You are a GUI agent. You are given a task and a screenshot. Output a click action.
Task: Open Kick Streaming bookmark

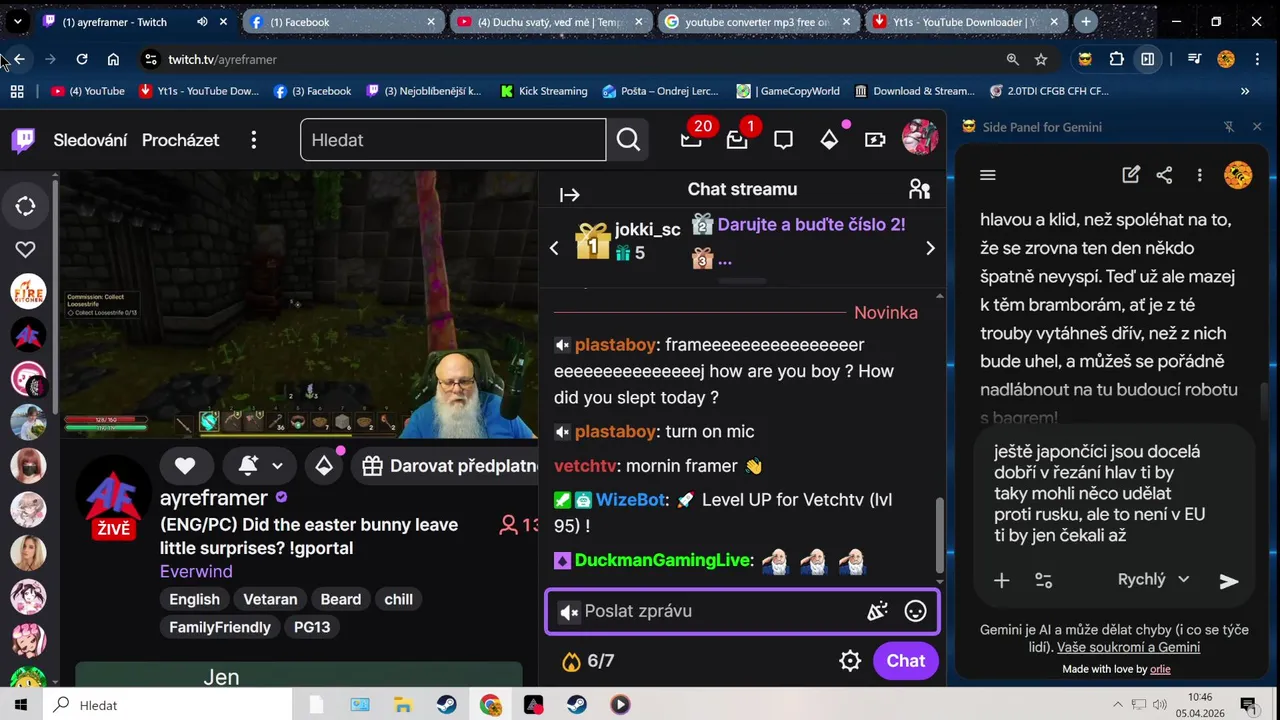[x=543, y=91]
